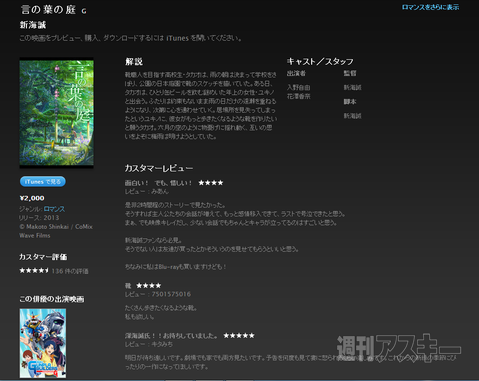
Task: Click the カスタマー評価 heading
Action: 43,257
